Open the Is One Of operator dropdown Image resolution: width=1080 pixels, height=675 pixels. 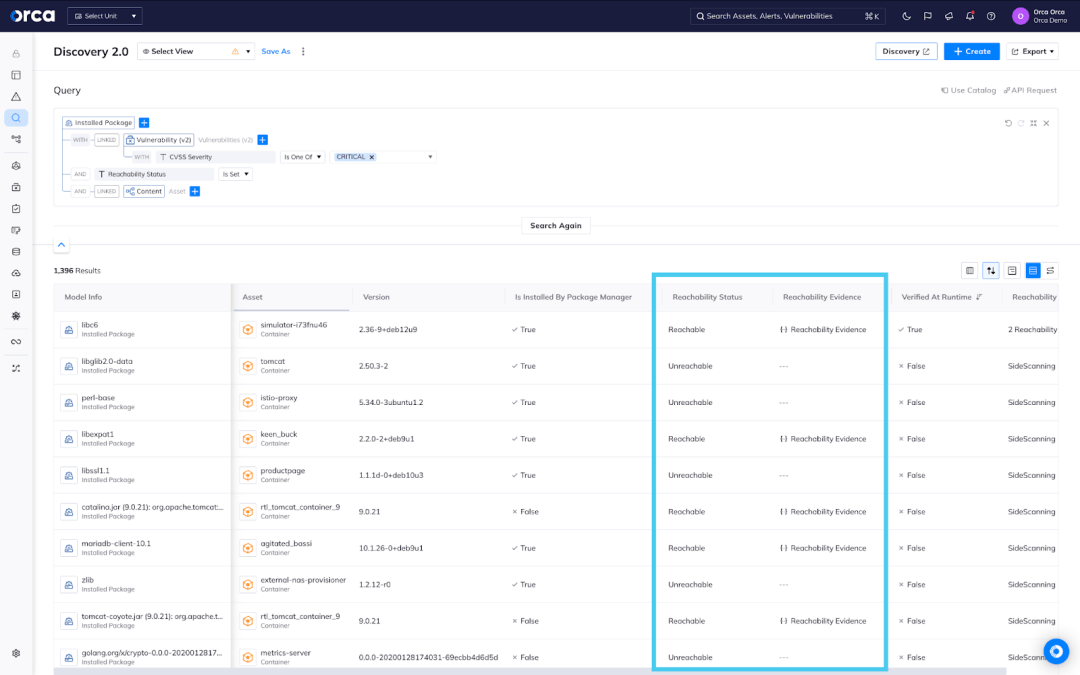tap(302, 157)
